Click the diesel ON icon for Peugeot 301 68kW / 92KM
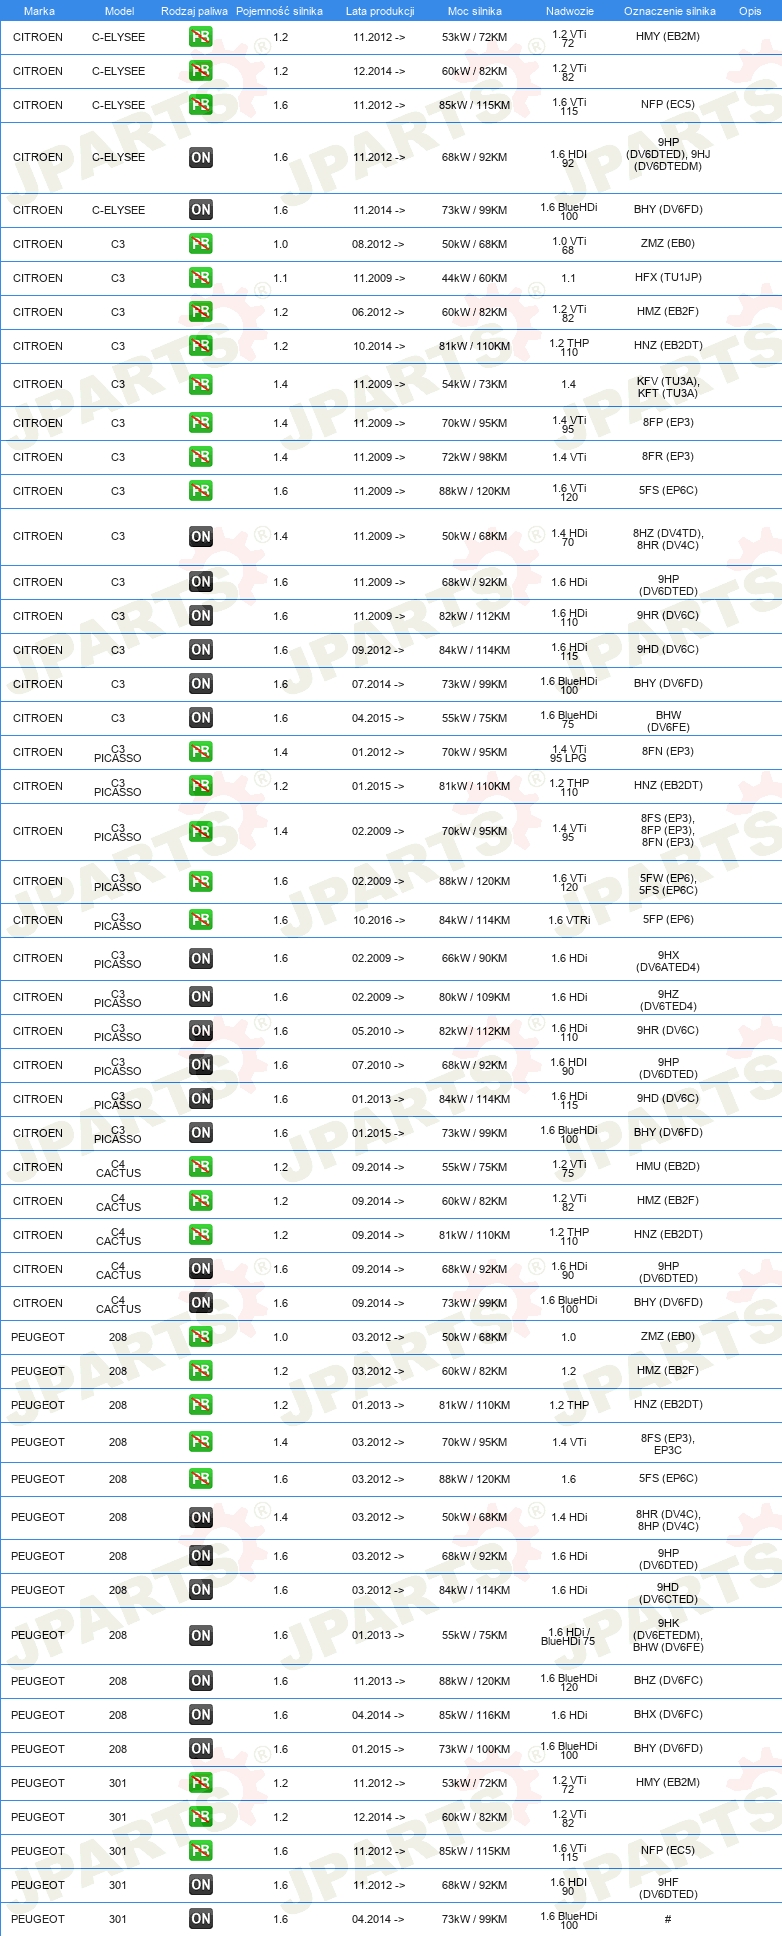 [x=201, y=1885]
